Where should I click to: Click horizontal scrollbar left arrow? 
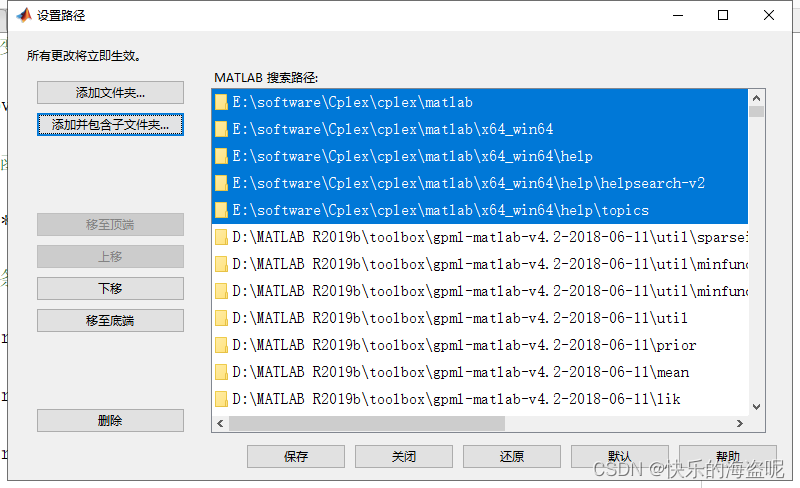pos(220,423)
